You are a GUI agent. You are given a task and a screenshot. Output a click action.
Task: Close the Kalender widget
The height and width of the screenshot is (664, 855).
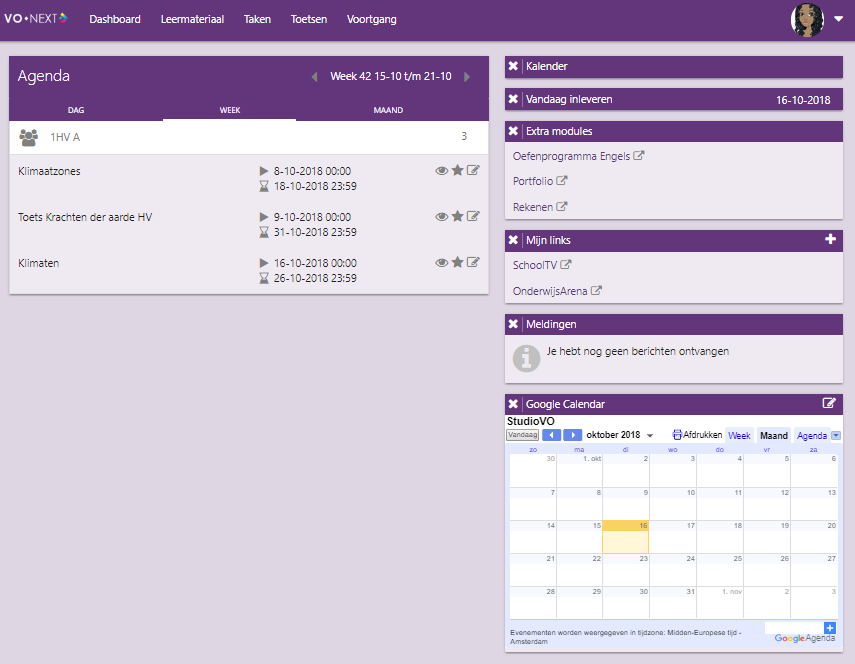coord(513,66)
